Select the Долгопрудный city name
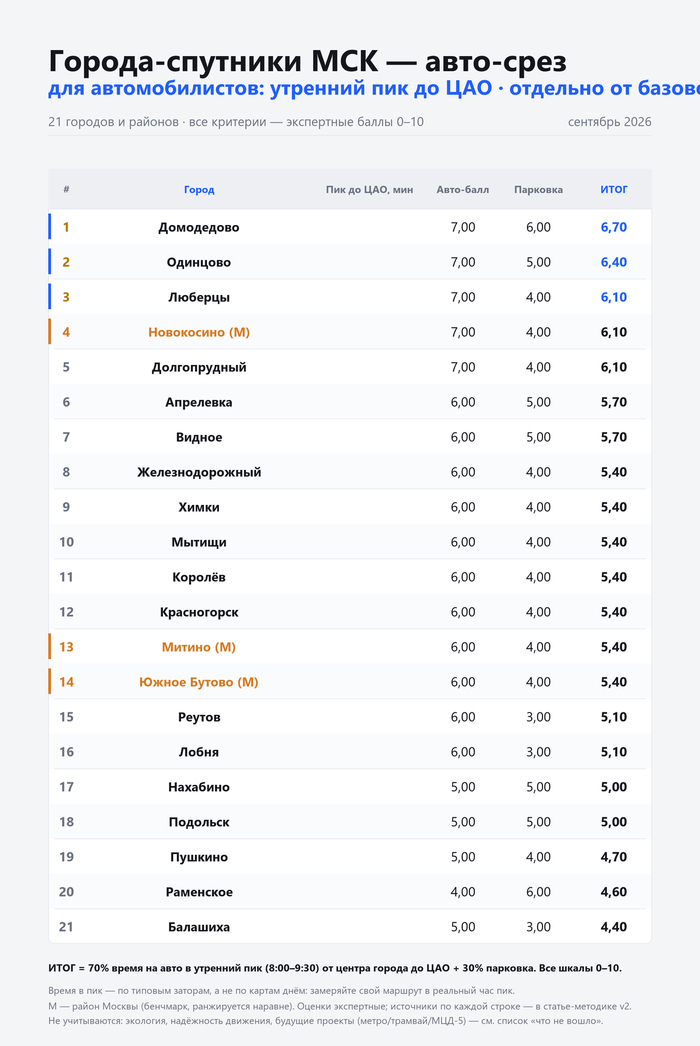Viewport: 700px width, 1046px height. (x=199, y=368)
